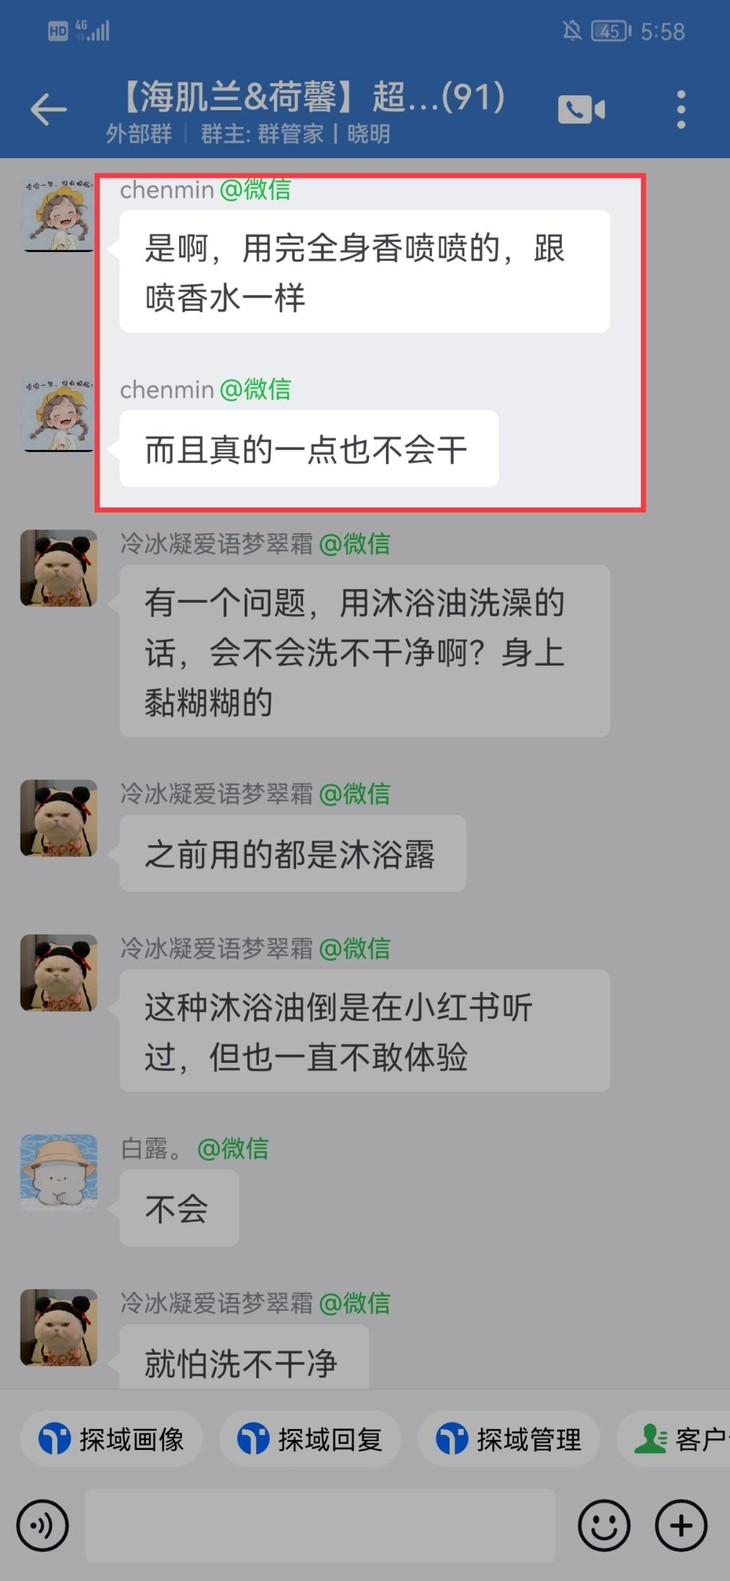Tap the group title 海肌兰&荷馨
730x1581 pixels.
click(x=312, y=97)
